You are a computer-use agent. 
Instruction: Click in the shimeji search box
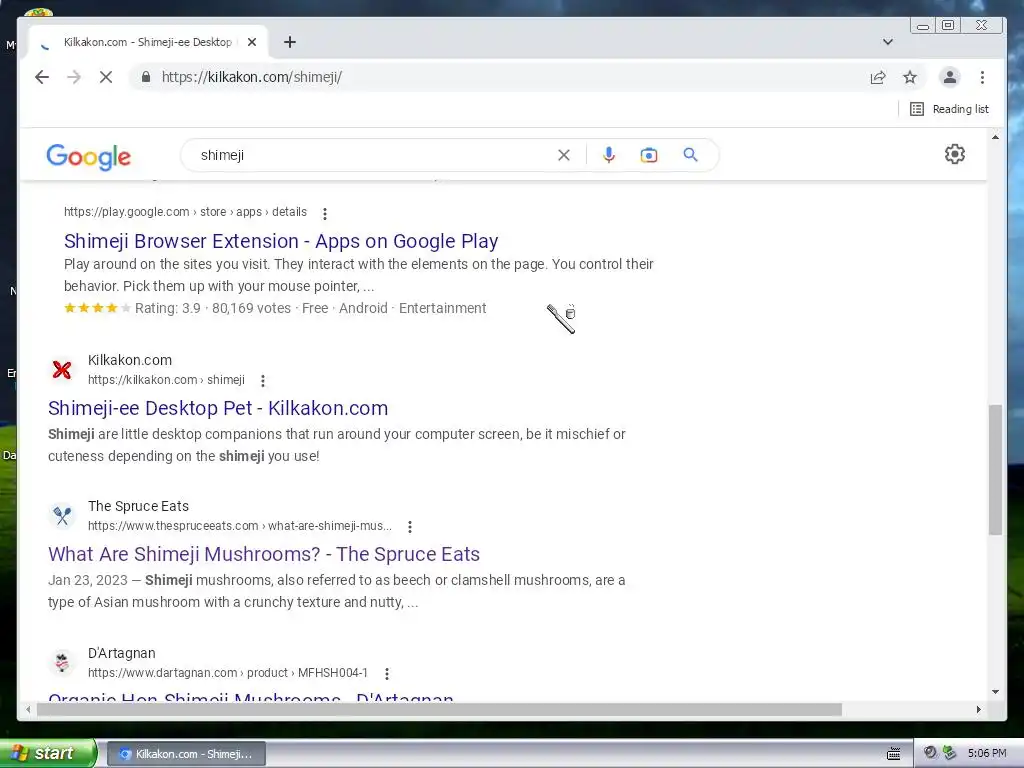coord(372,155)
